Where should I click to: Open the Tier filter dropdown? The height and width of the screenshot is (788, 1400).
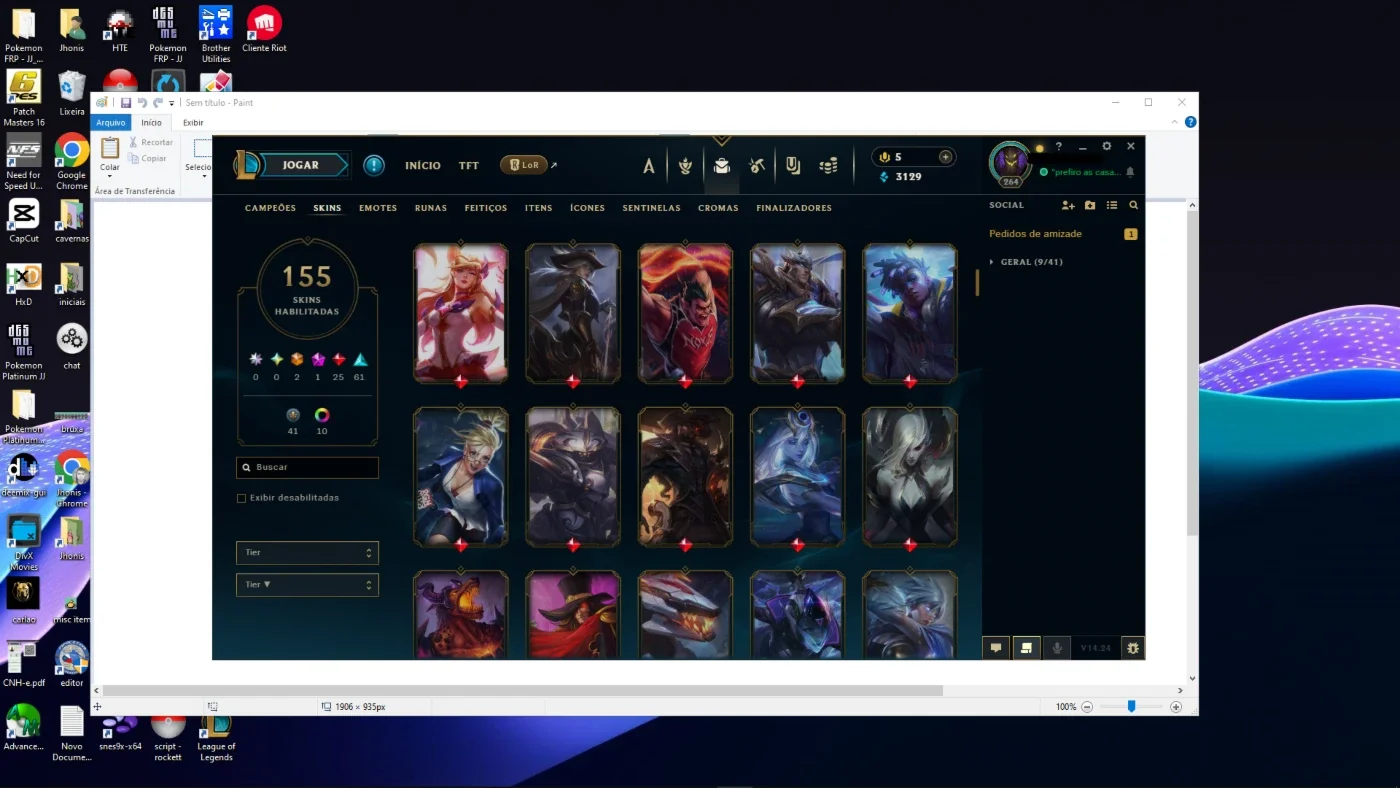(307, 553)
